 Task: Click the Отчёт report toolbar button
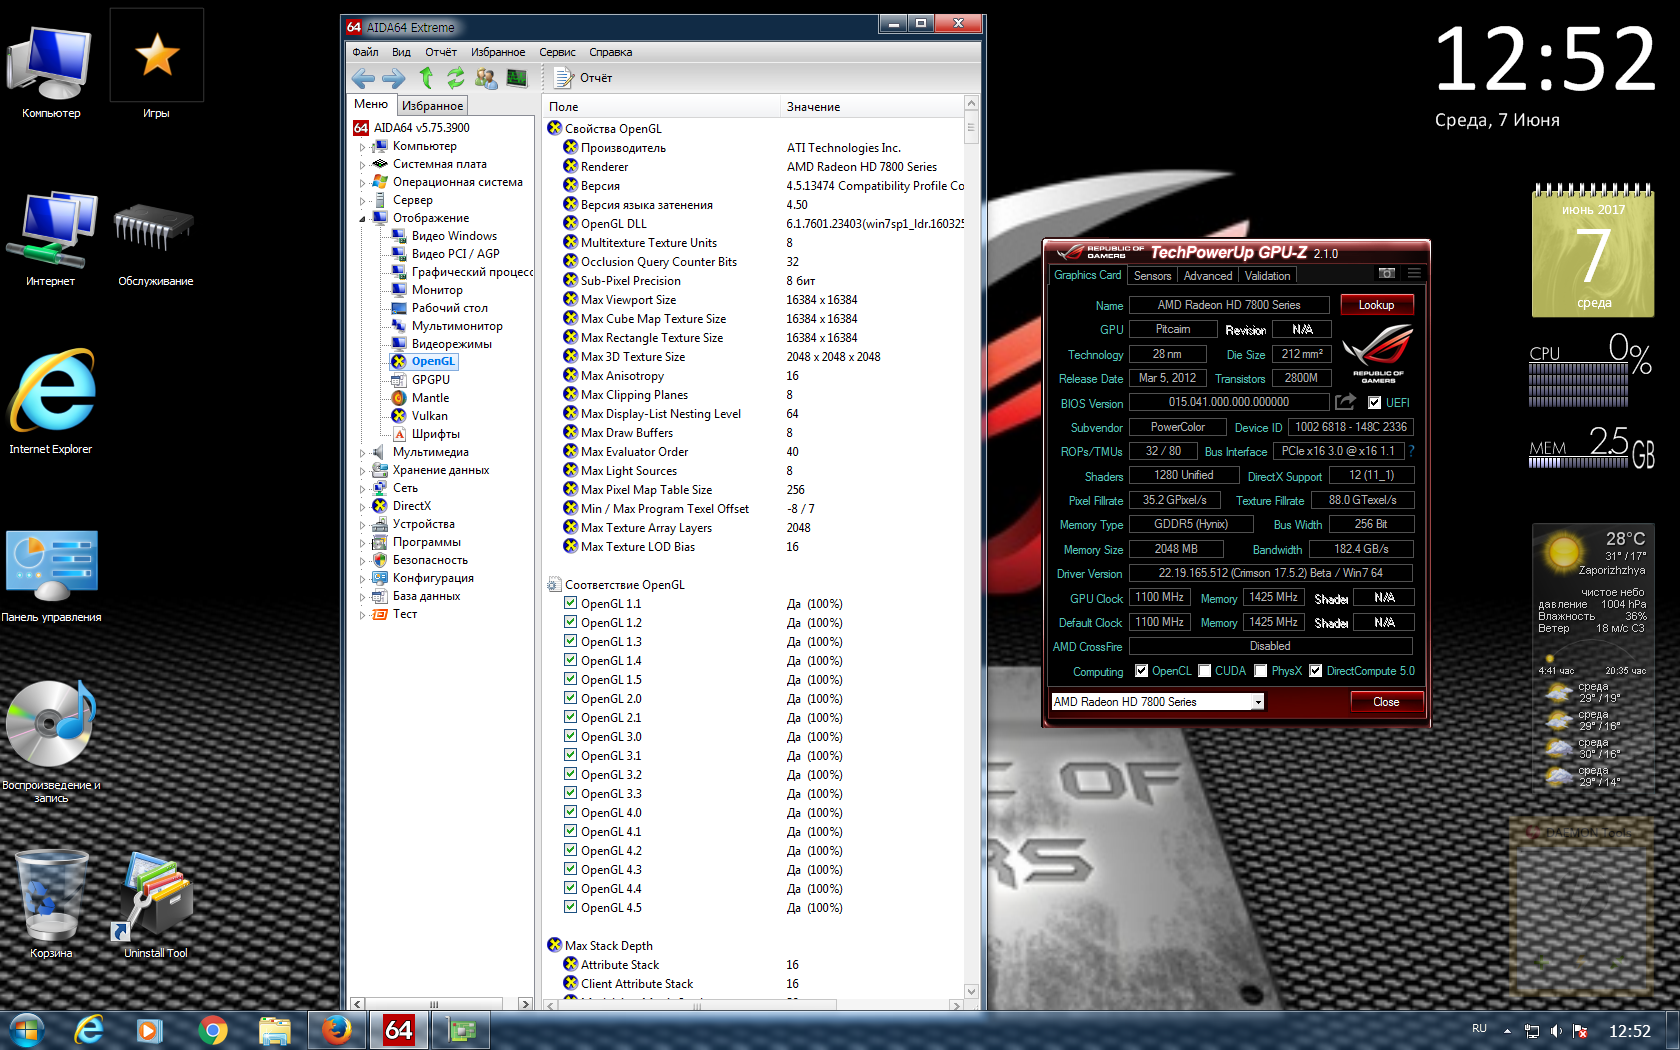pyautogui.click(x=583, y=78)
